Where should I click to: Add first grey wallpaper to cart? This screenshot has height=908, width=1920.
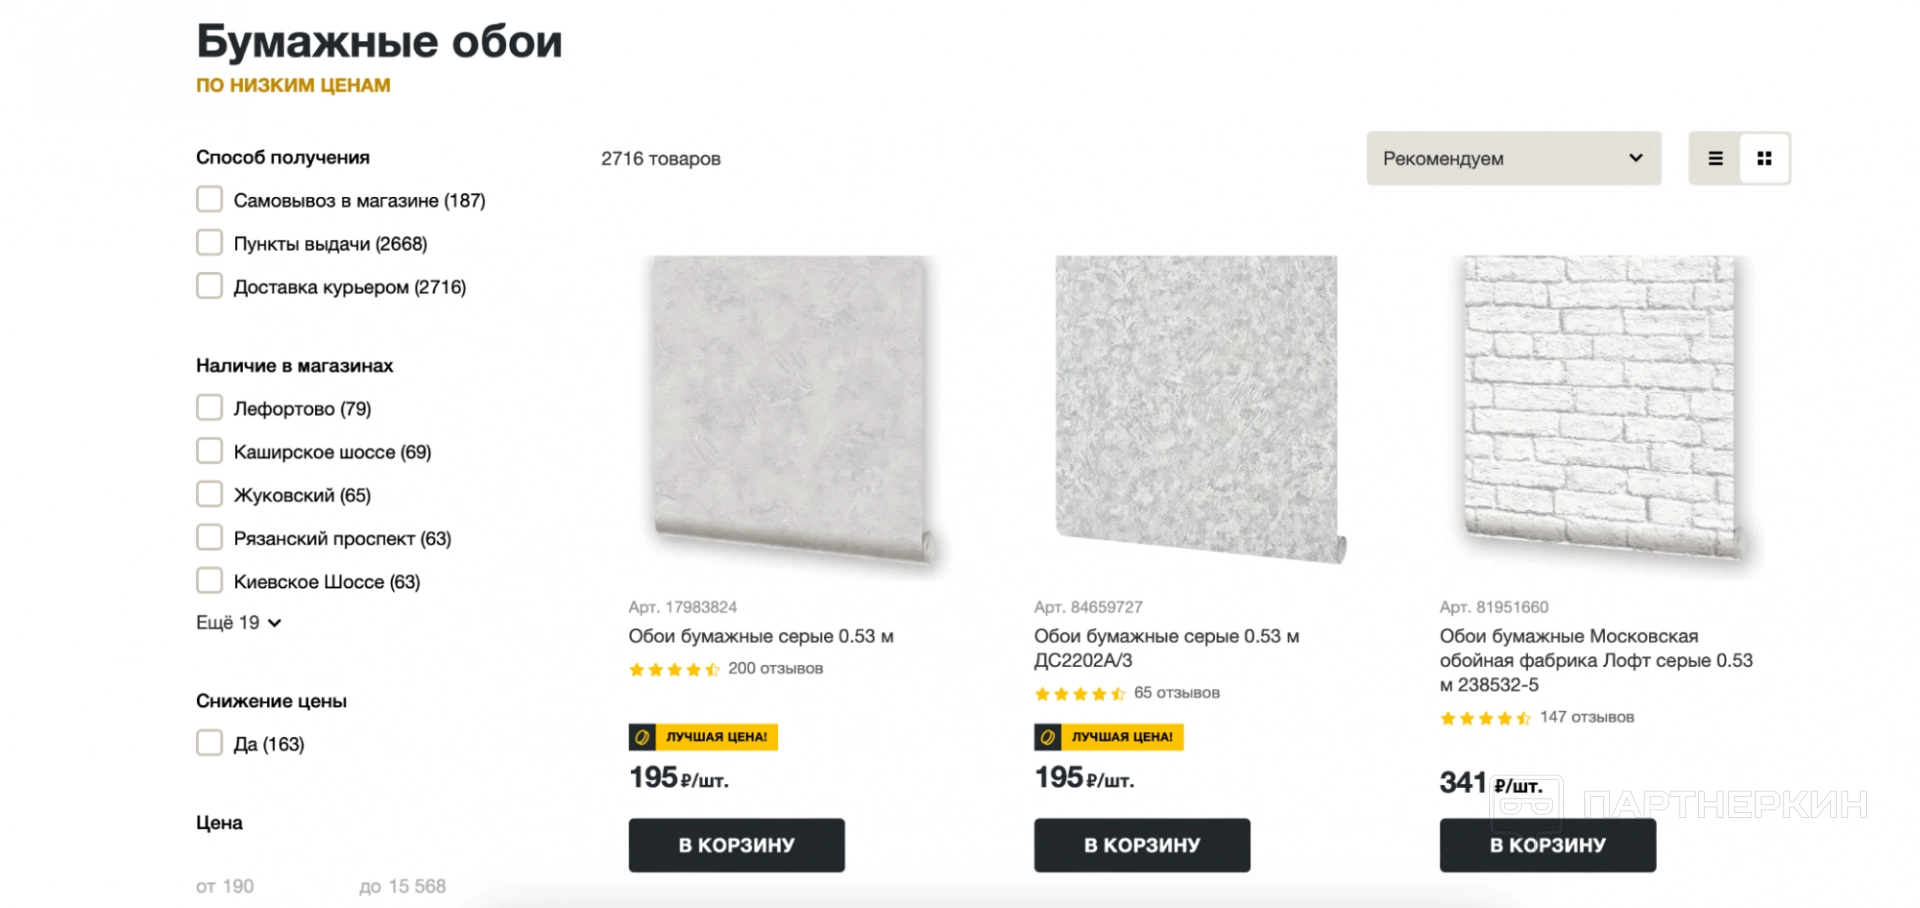click(736, 845)
